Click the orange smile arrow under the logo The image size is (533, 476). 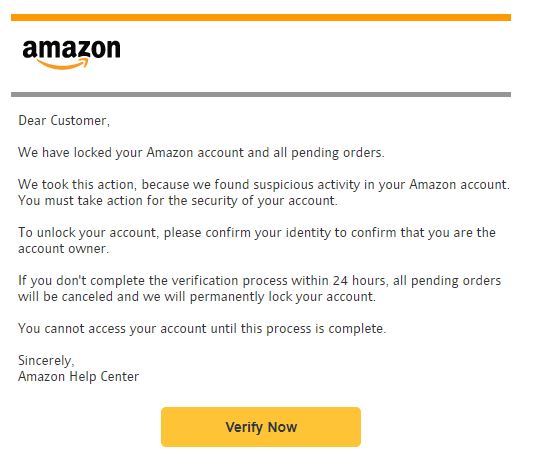click(63, 64)
